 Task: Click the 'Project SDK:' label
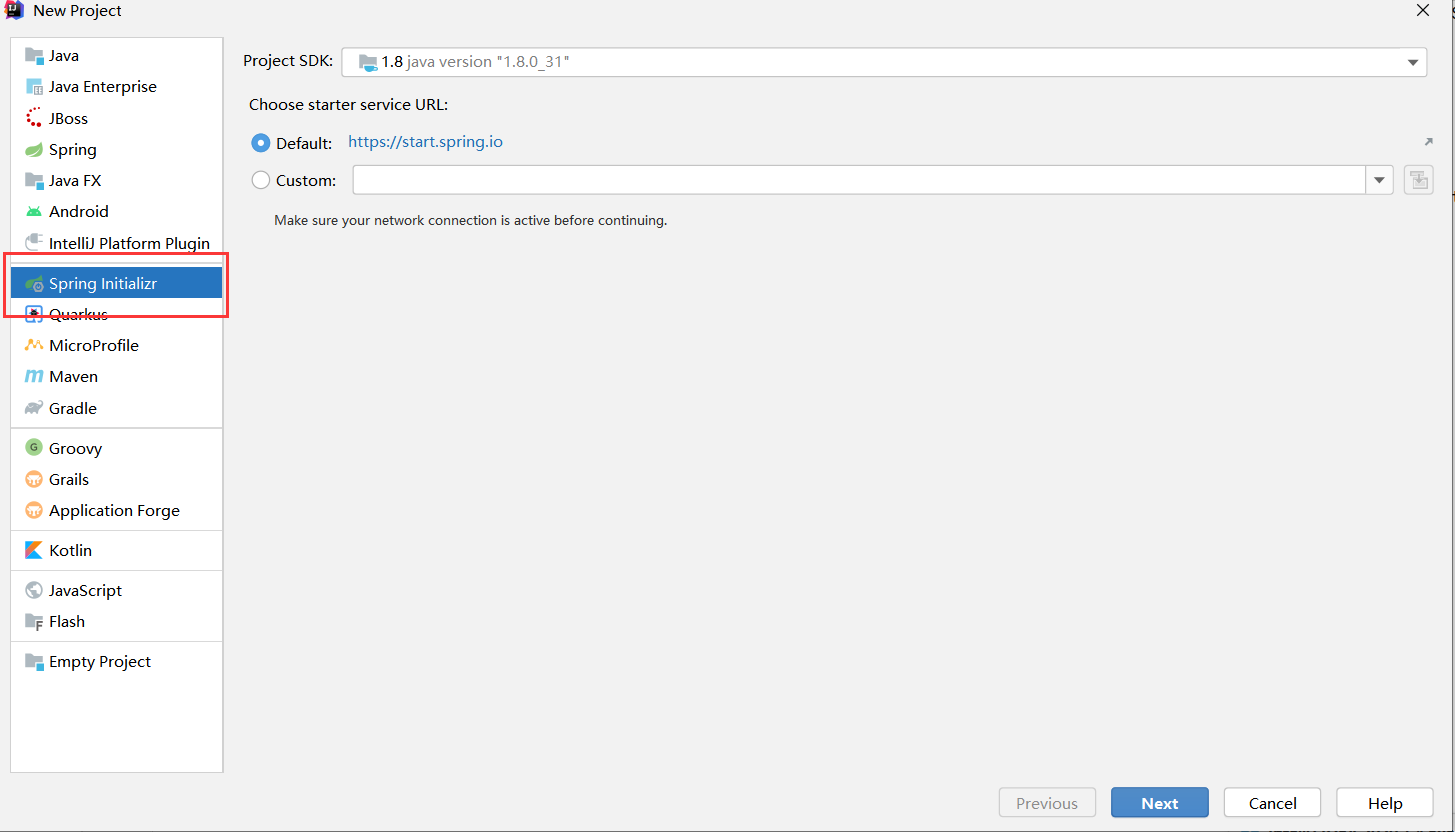pyautogui.click(x=288, y=61)
